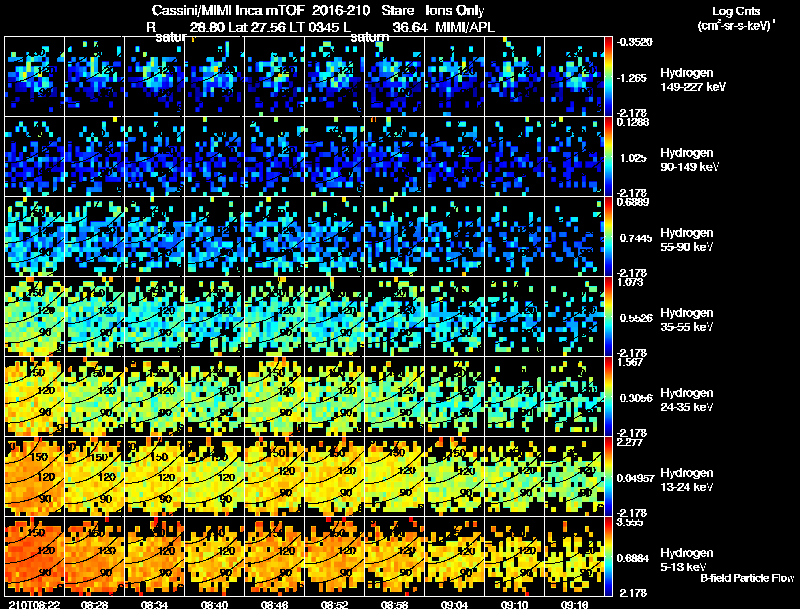Select the '2016-210' date in the title
Screen dimensions: 800x609
pyautogui.click(x=340, y=11)
